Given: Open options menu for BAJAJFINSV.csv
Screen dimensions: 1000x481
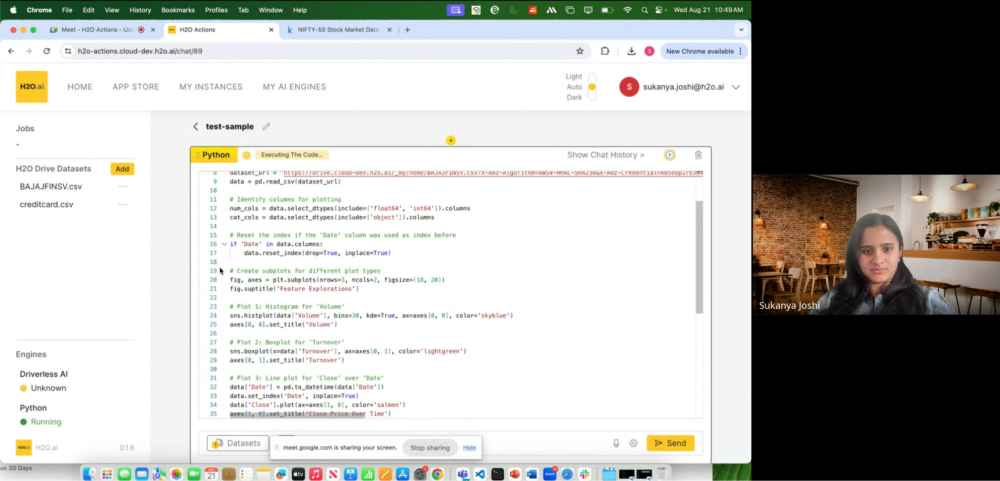Looking at the screenshot, I should (x=123, y=186).
